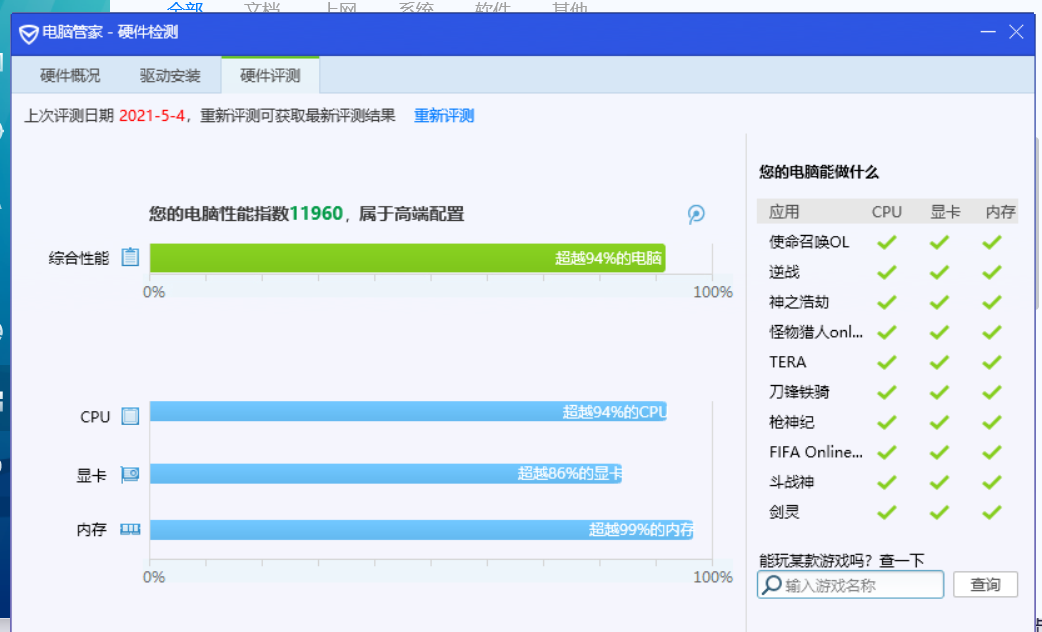The width and height of the screenshot is (1042, 632).
Task: Click the green 综合性能 progress bar
Action: click(407, 258)
